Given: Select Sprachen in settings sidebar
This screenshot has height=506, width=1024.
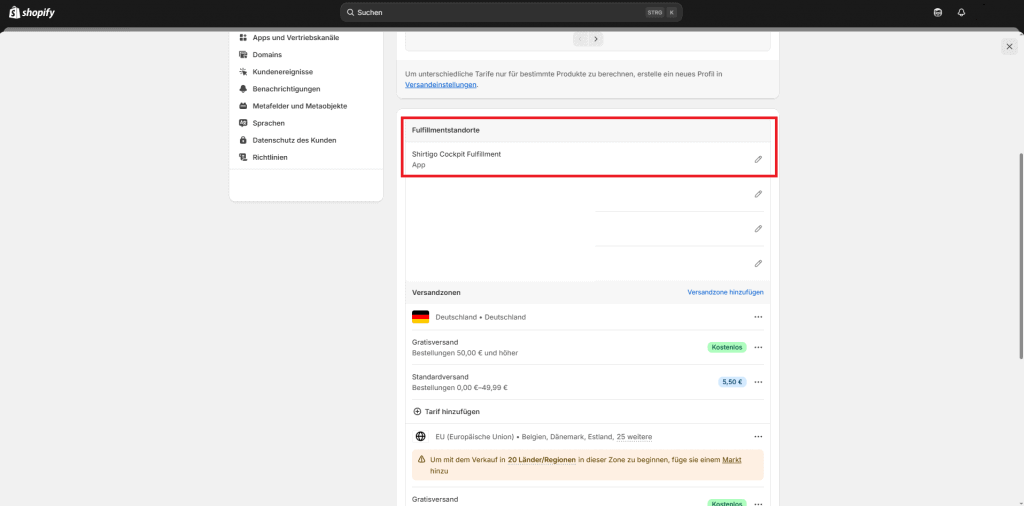Looking at the screenshot, I should 268,123.
